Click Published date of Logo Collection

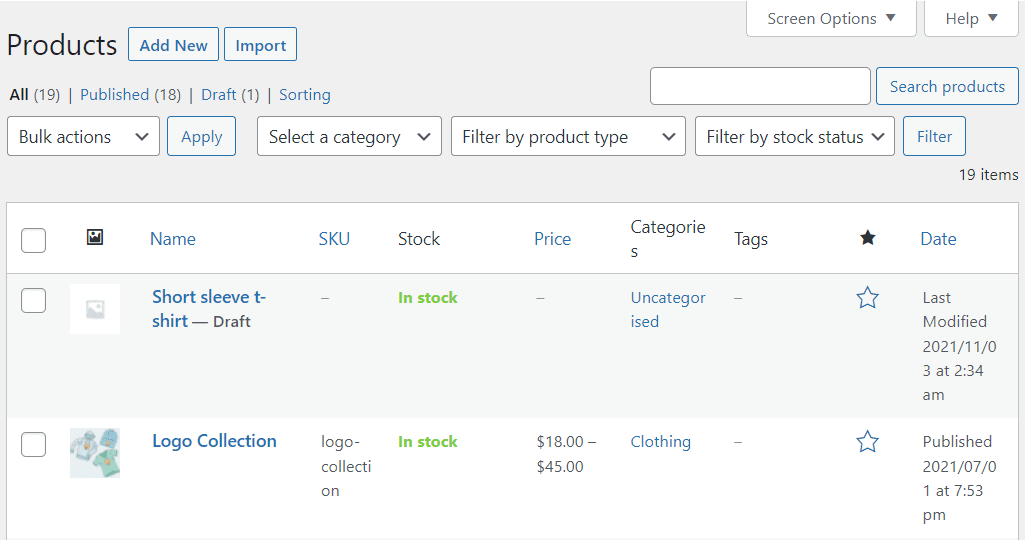(x=960, y=478)
